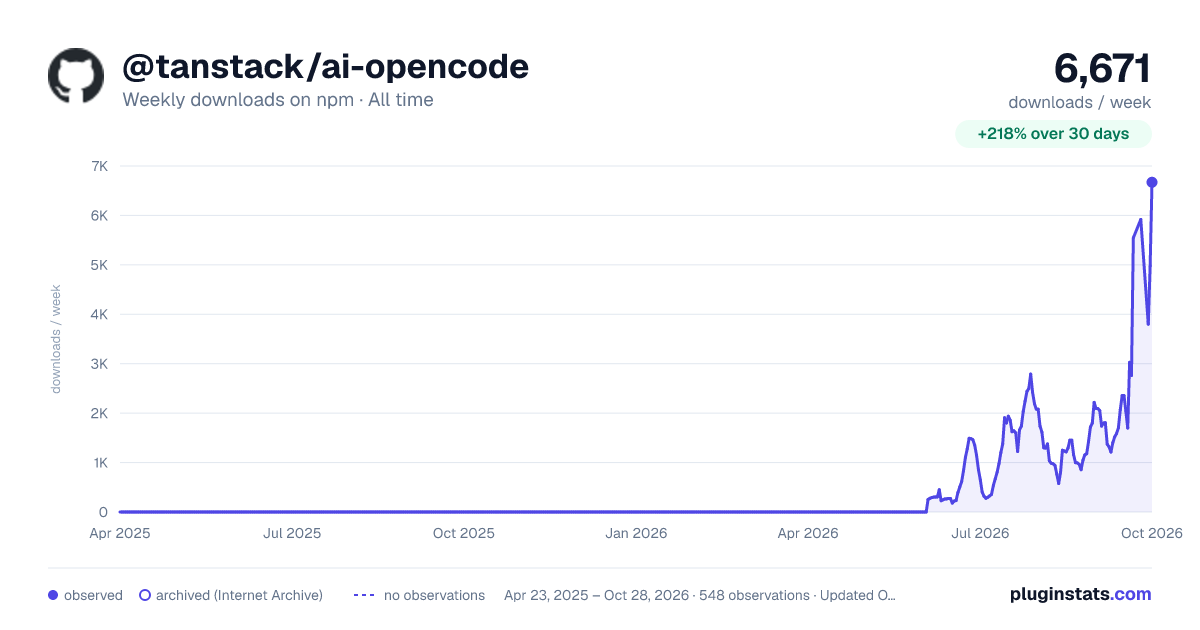Click the observed legend dot

[x=53, y=595]
